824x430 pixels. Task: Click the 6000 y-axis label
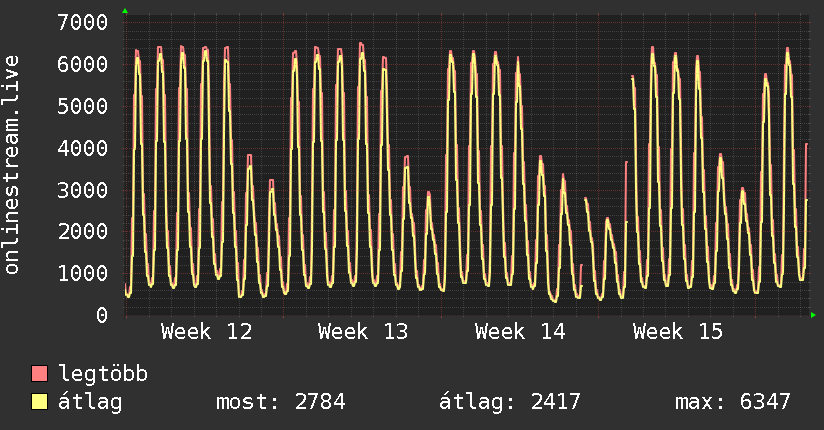click(x=83, y=65)
